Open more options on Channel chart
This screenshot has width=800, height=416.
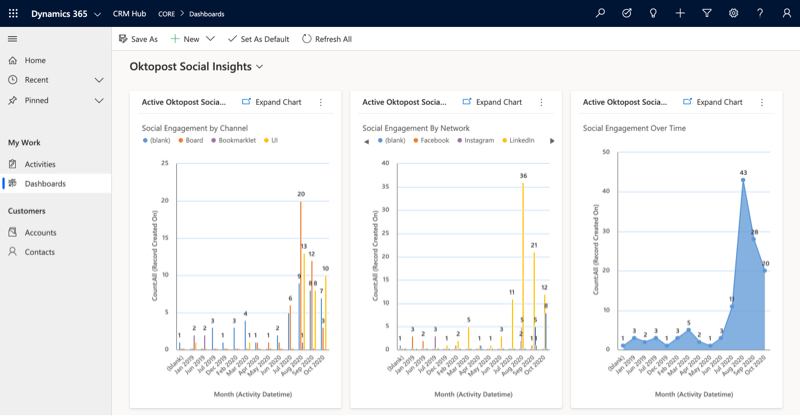[321, 103]
